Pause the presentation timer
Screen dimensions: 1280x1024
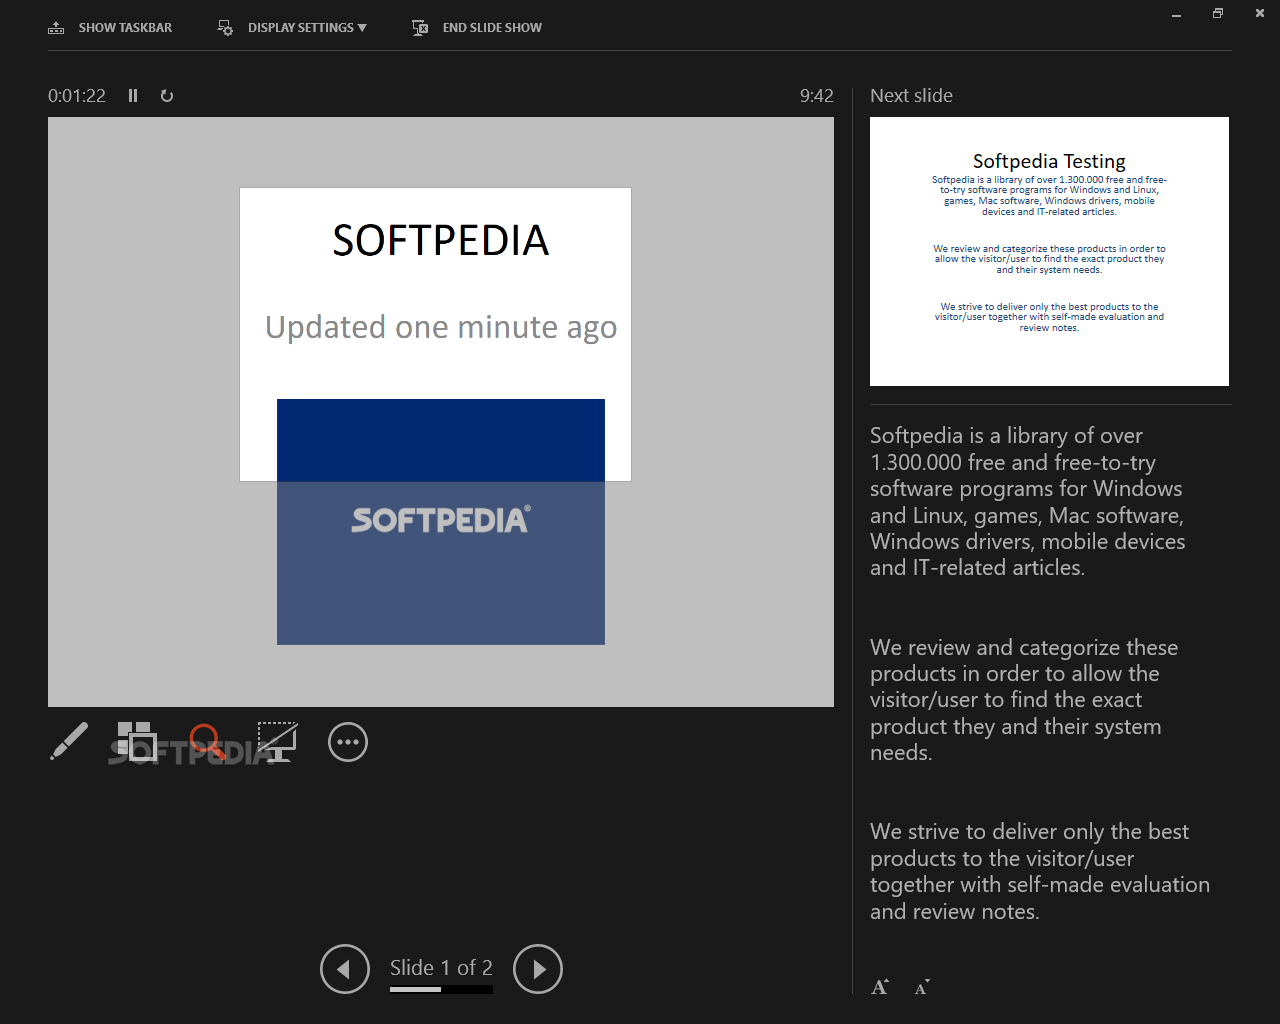point(133,96)
